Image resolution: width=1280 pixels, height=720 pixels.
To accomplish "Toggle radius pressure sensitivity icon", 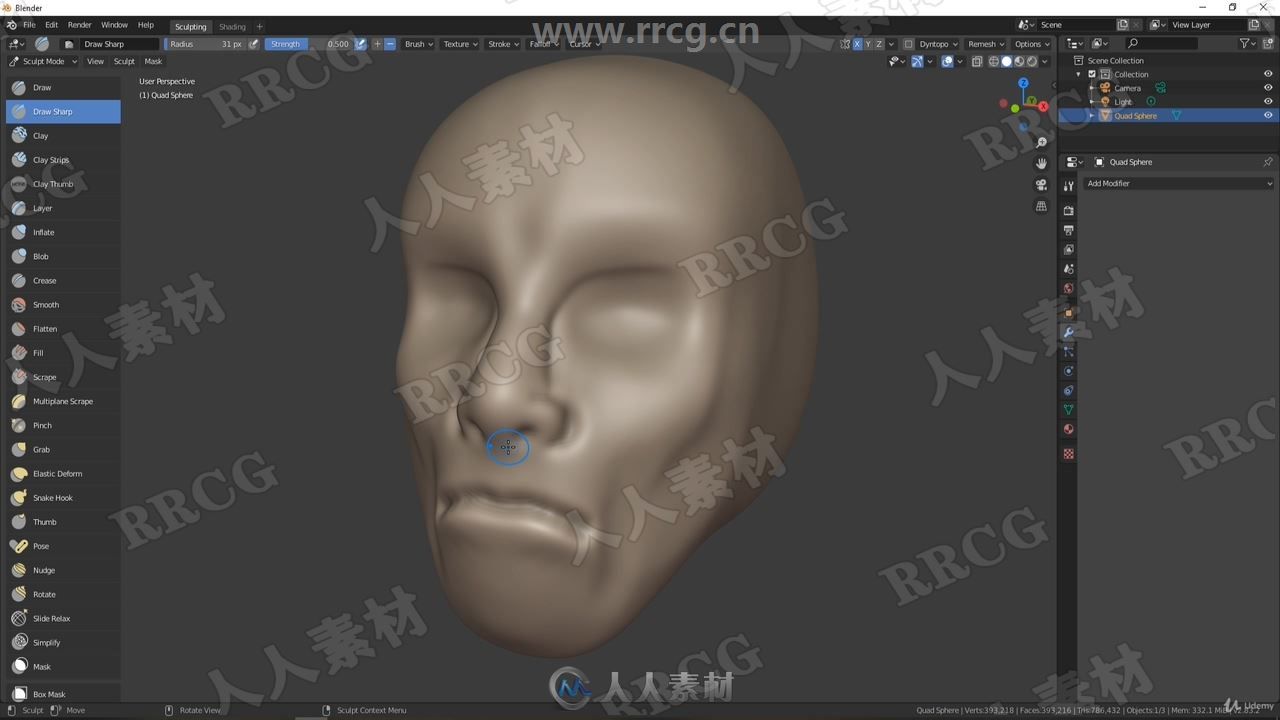I will [x=254, y=44].
